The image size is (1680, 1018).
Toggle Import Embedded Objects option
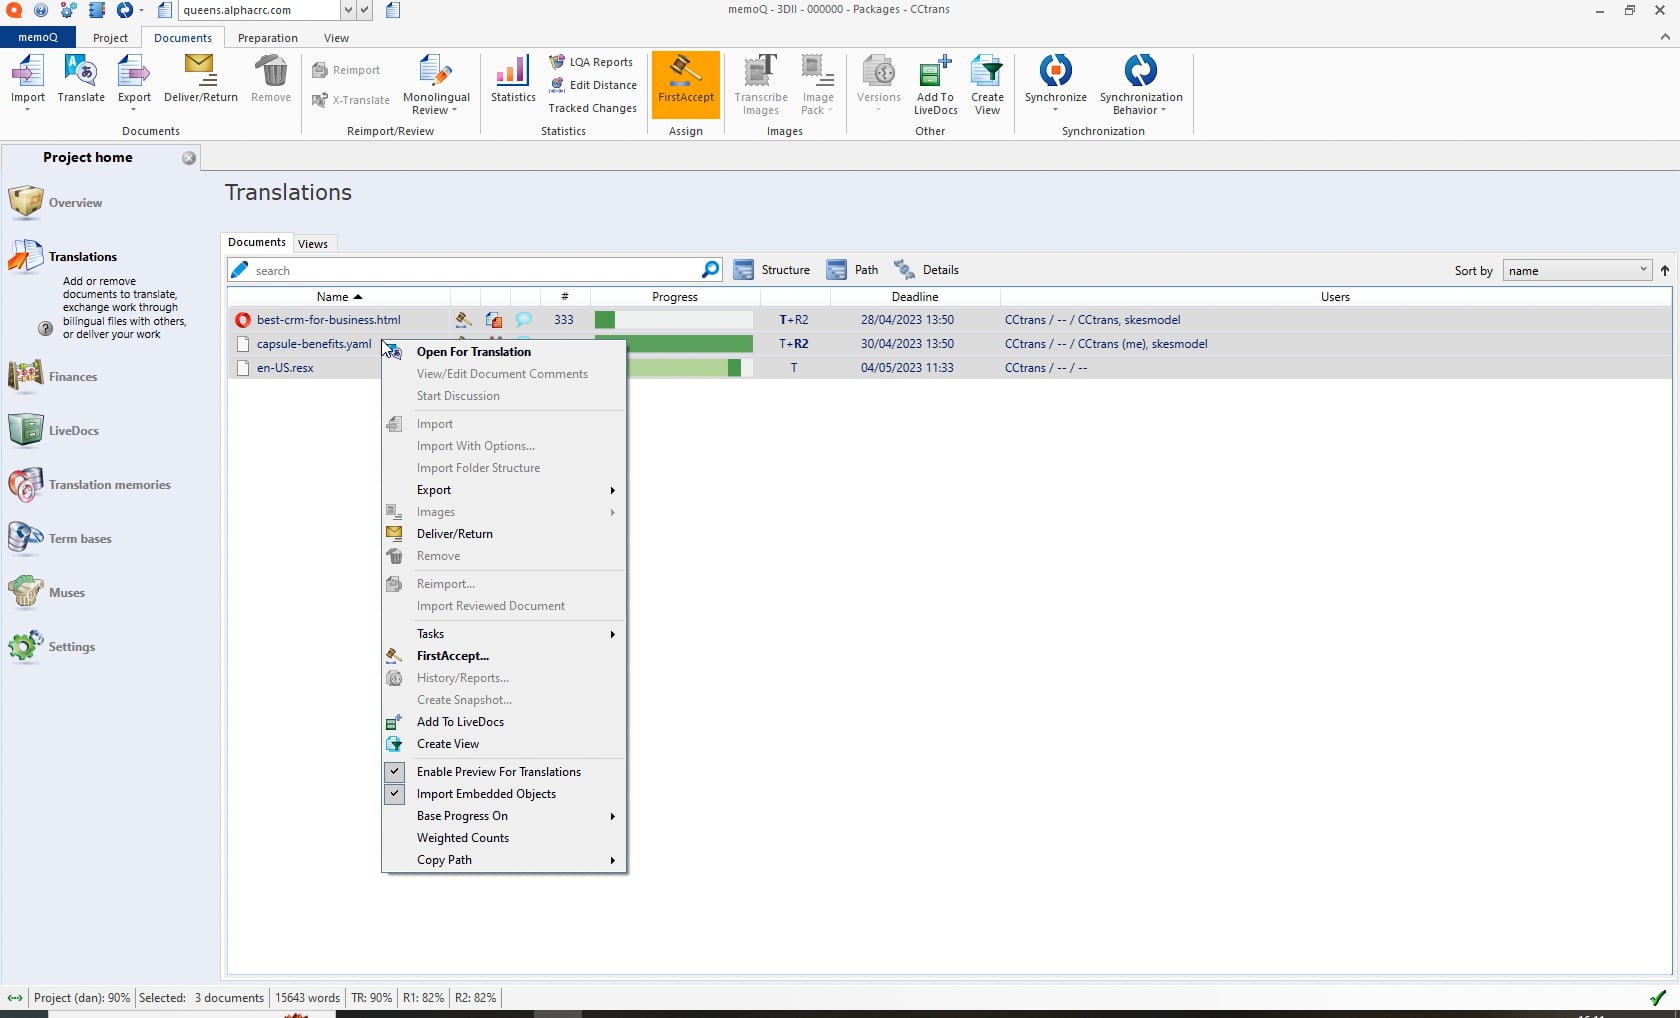(x=503, y=794)
